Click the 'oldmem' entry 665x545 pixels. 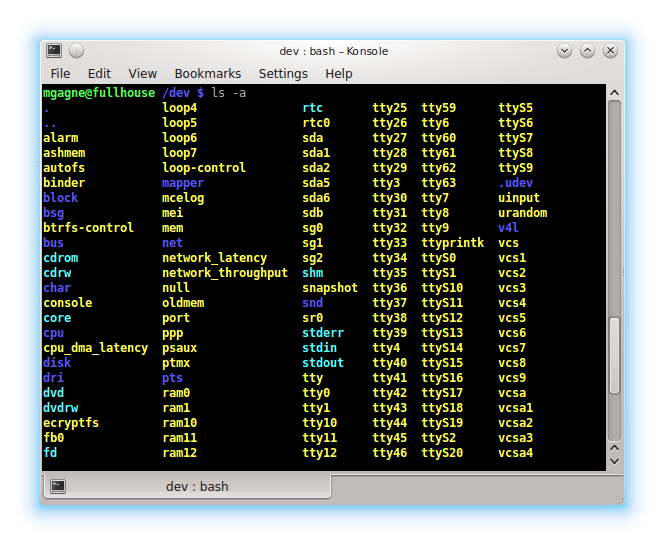click(183, 303)
